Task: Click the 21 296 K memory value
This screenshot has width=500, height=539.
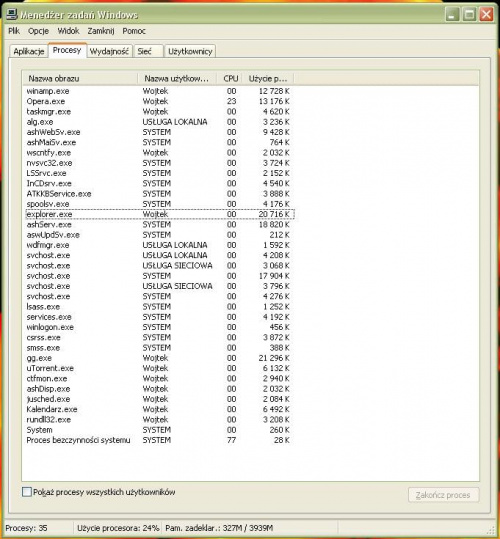Action: (x=274, y=358)
